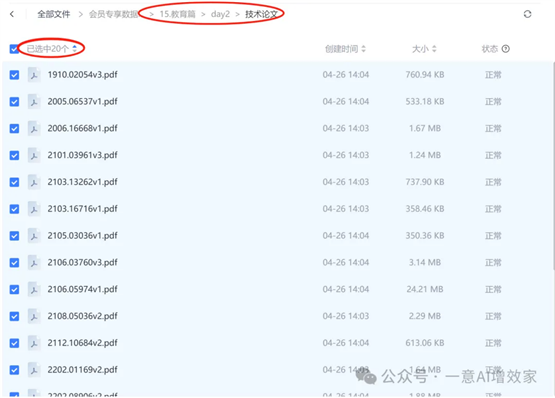Open file 2103.13262v1.pdf
Viewport: 555px width, 398px height.
(x=82, y=182)
